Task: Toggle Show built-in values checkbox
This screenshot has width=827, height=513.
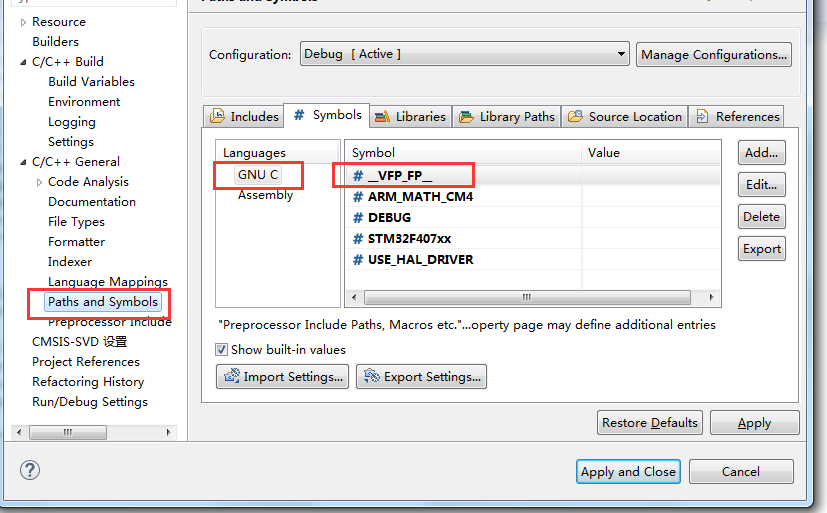Action: (222, 350)
